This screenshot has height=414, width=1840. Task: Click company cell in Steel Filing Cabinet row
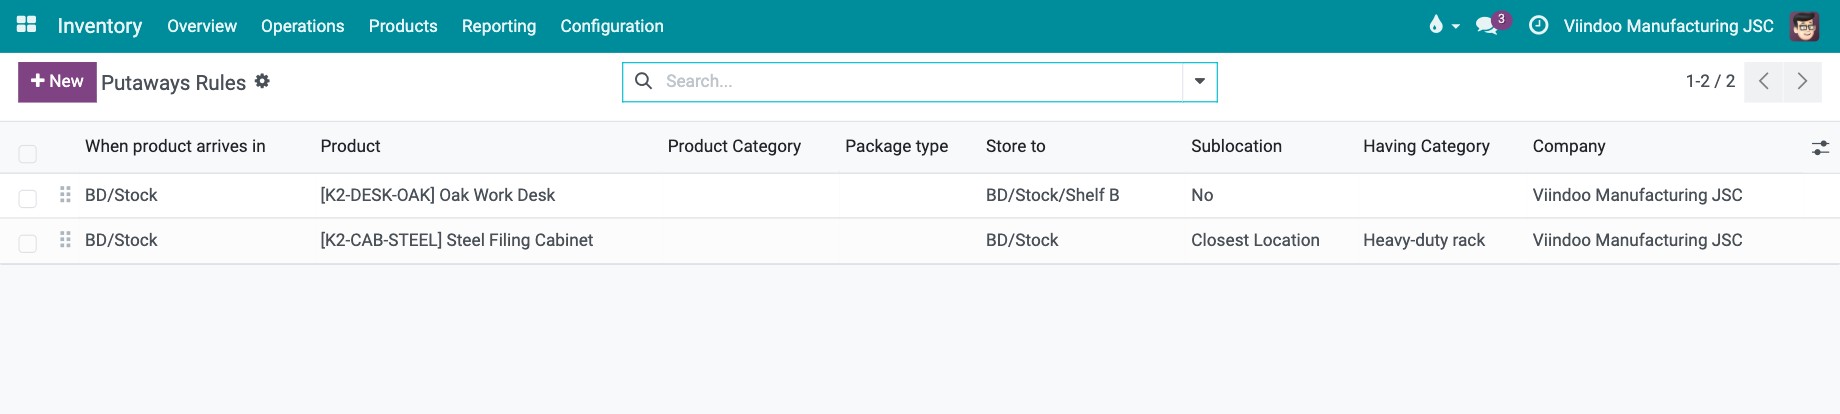click(1637, 240)
